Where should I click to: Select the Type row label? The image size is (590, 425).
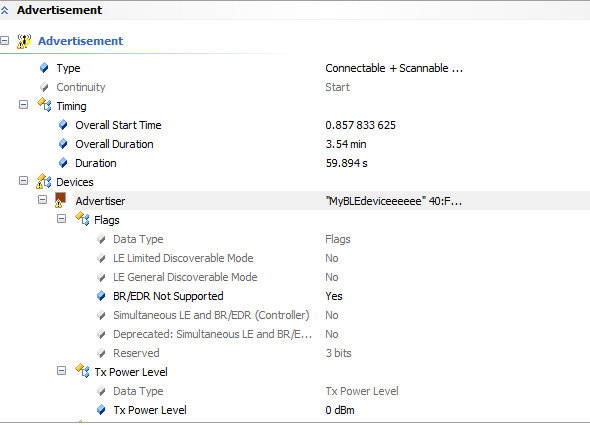(x=68, y=68)
